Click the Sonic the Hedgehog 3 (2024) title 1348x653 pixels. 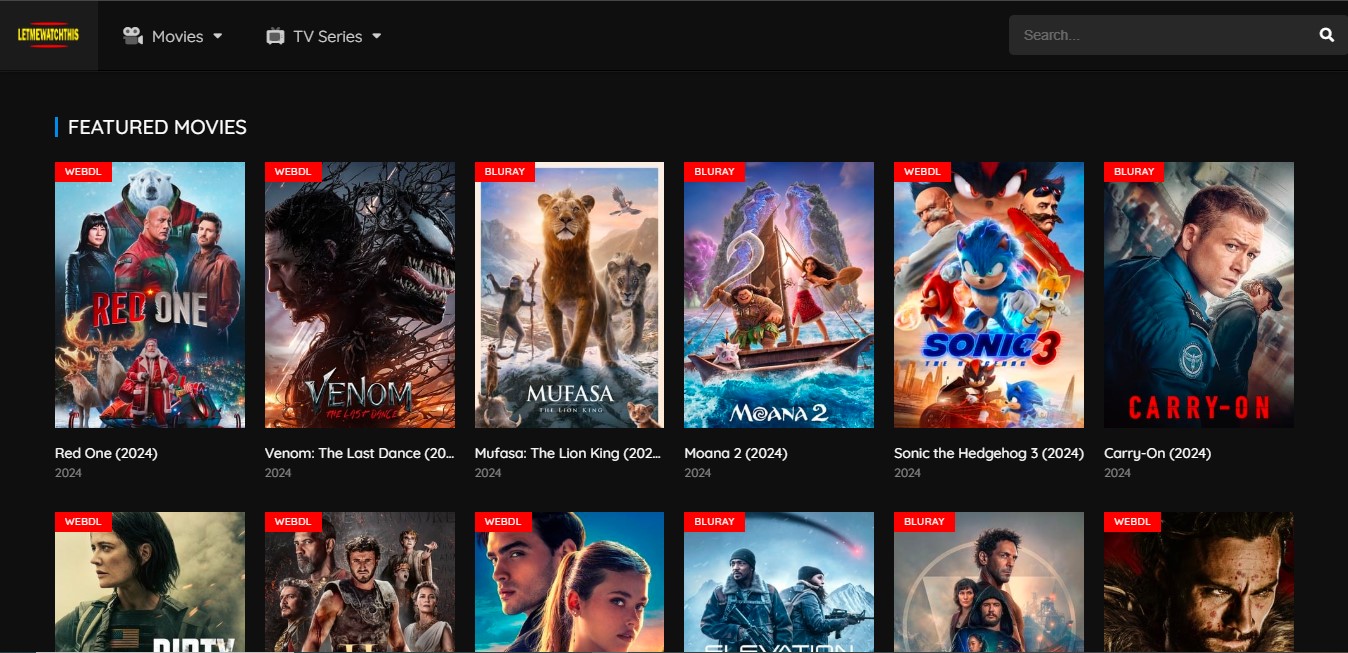(x=988, y=453)
